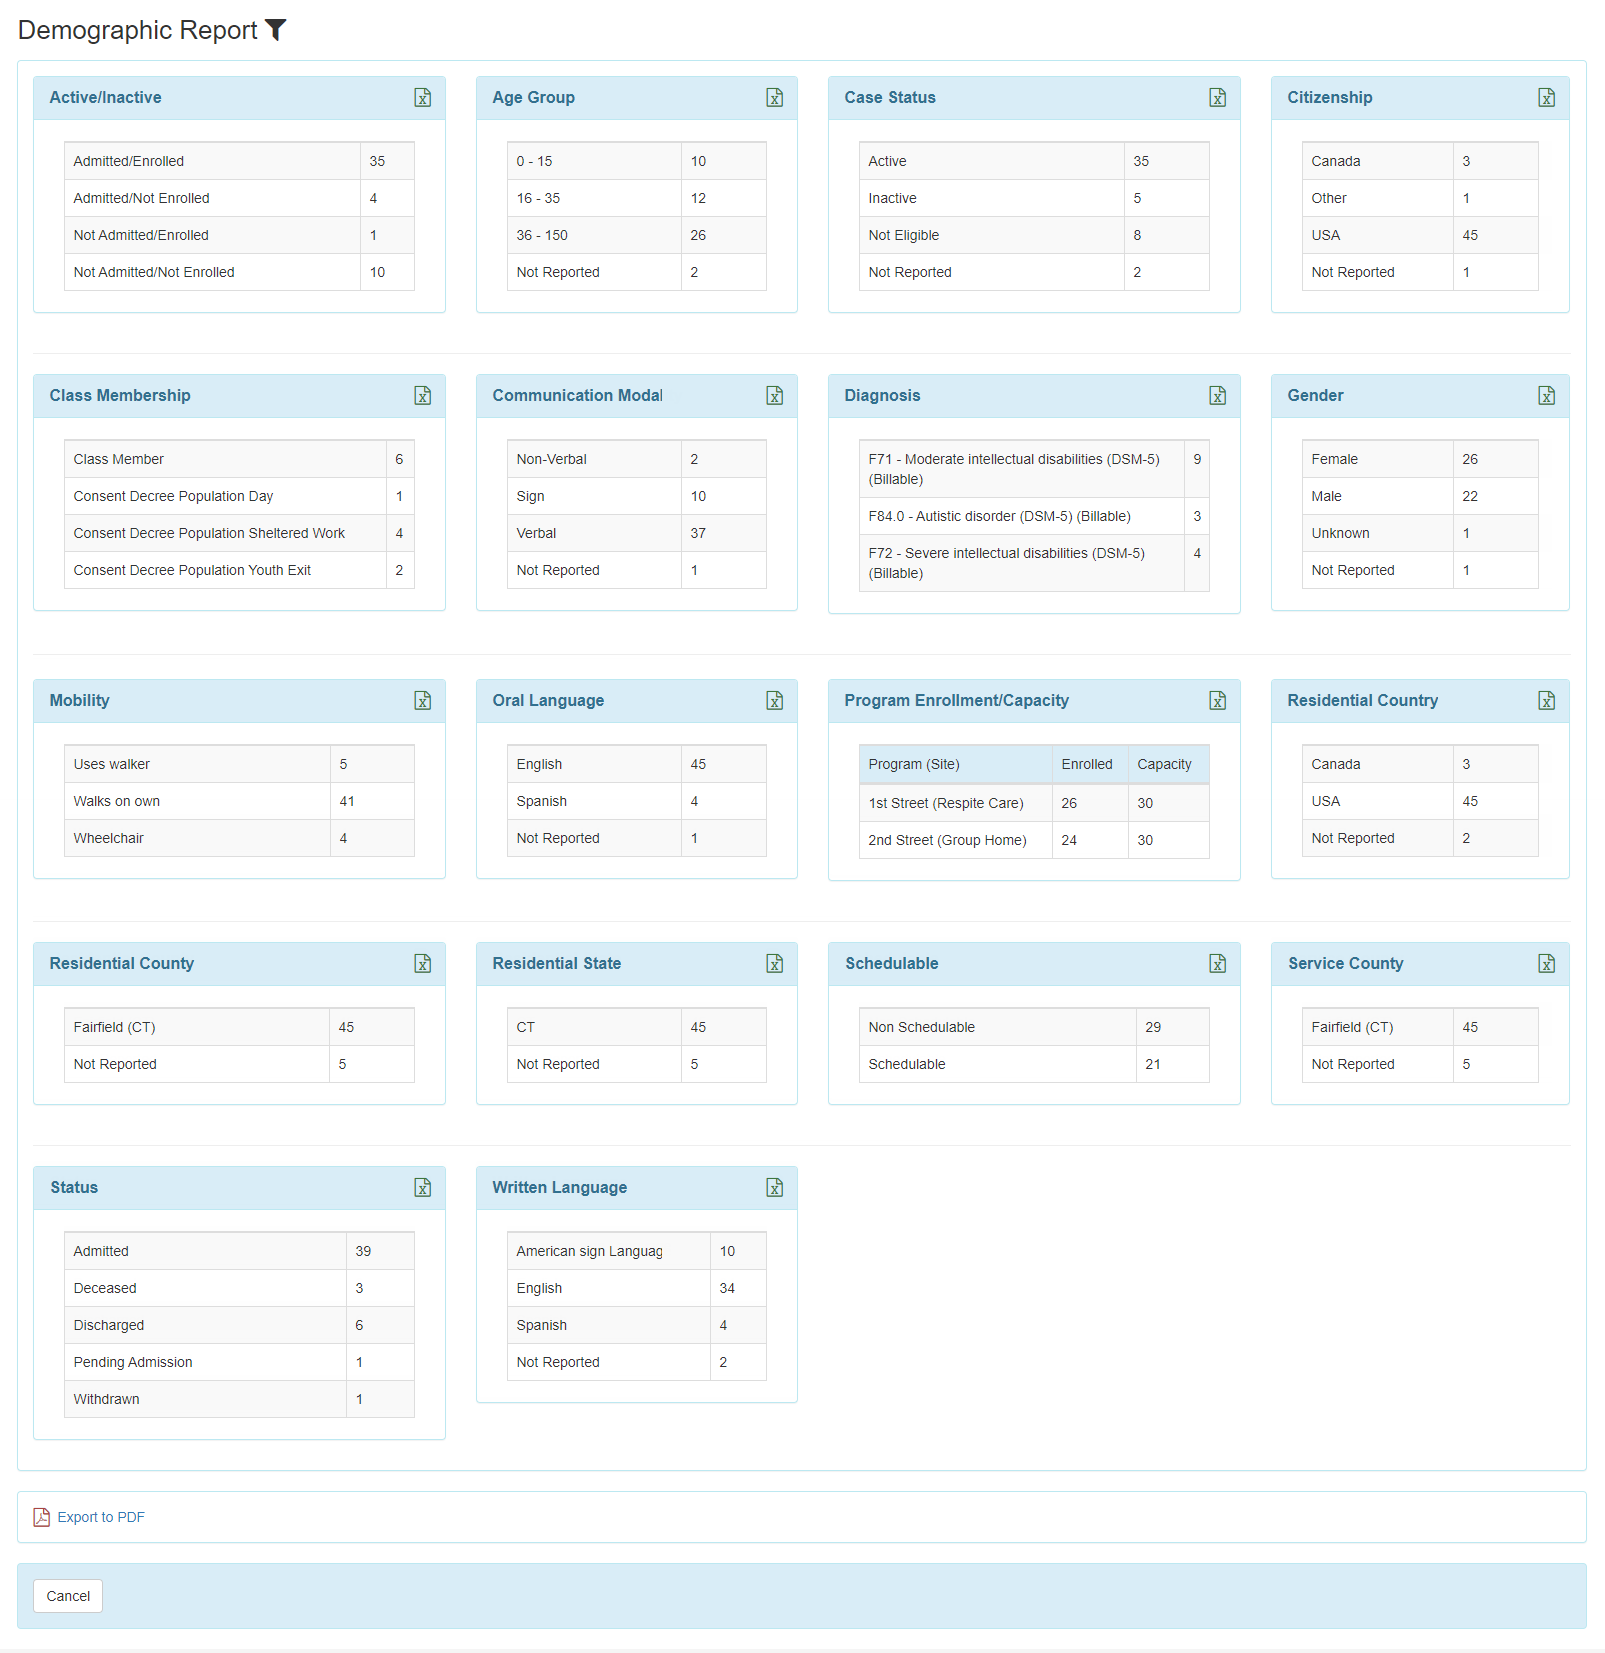Open the filter icon beside Demographic Report
The image size is (1605, 1653).
(276, 30)
